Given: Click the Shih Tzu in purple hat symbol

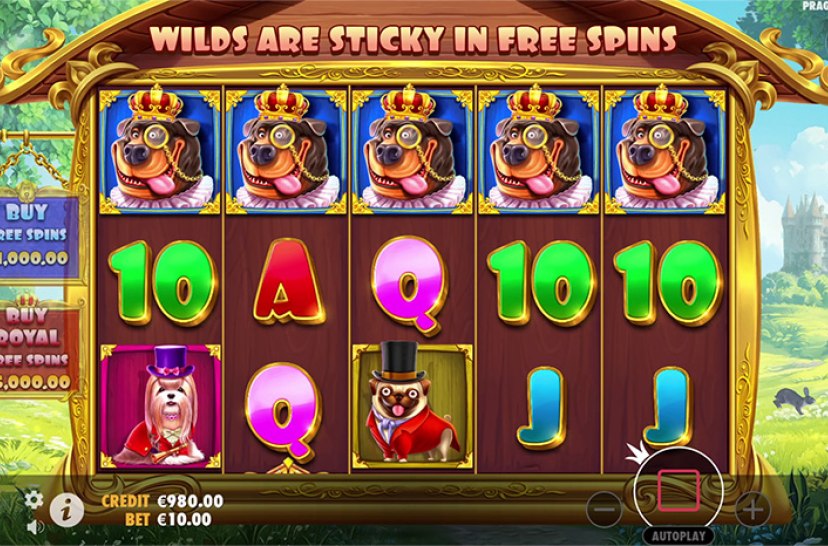Looking at the screenshot, I should point(161,406).
